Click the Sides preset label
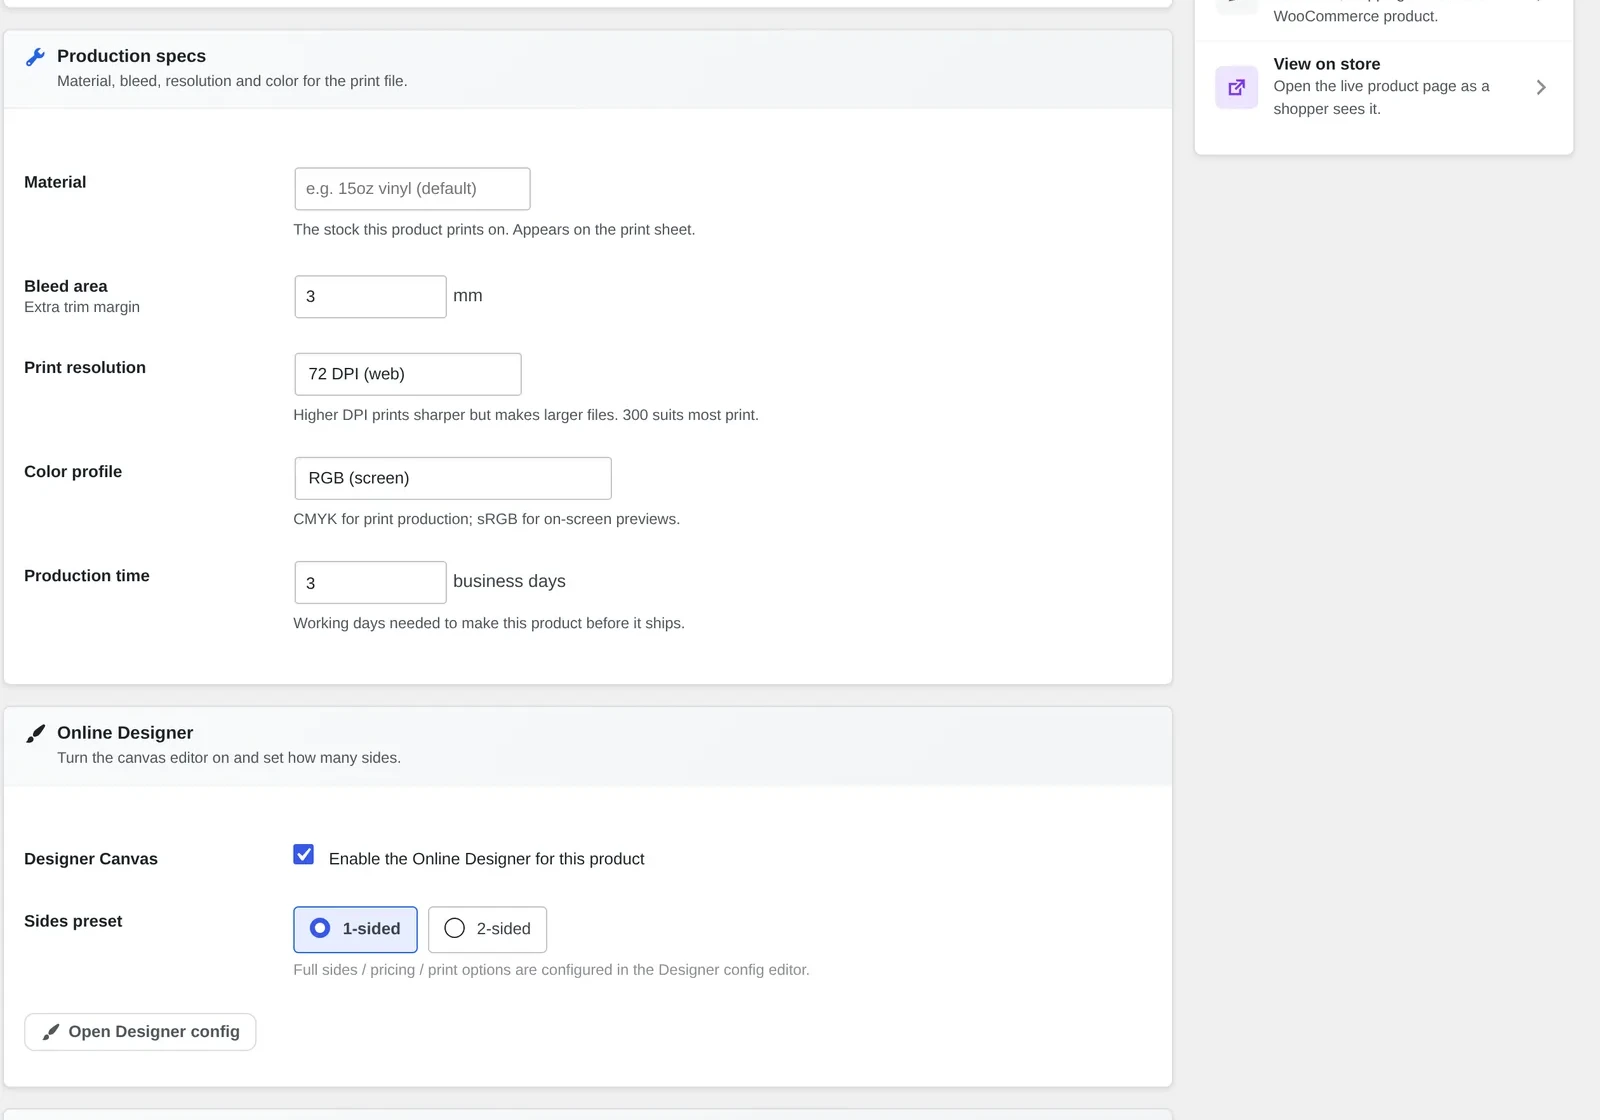Image resolution: width=1600 pixels, height=1120 pixels. tap(73, 921)
